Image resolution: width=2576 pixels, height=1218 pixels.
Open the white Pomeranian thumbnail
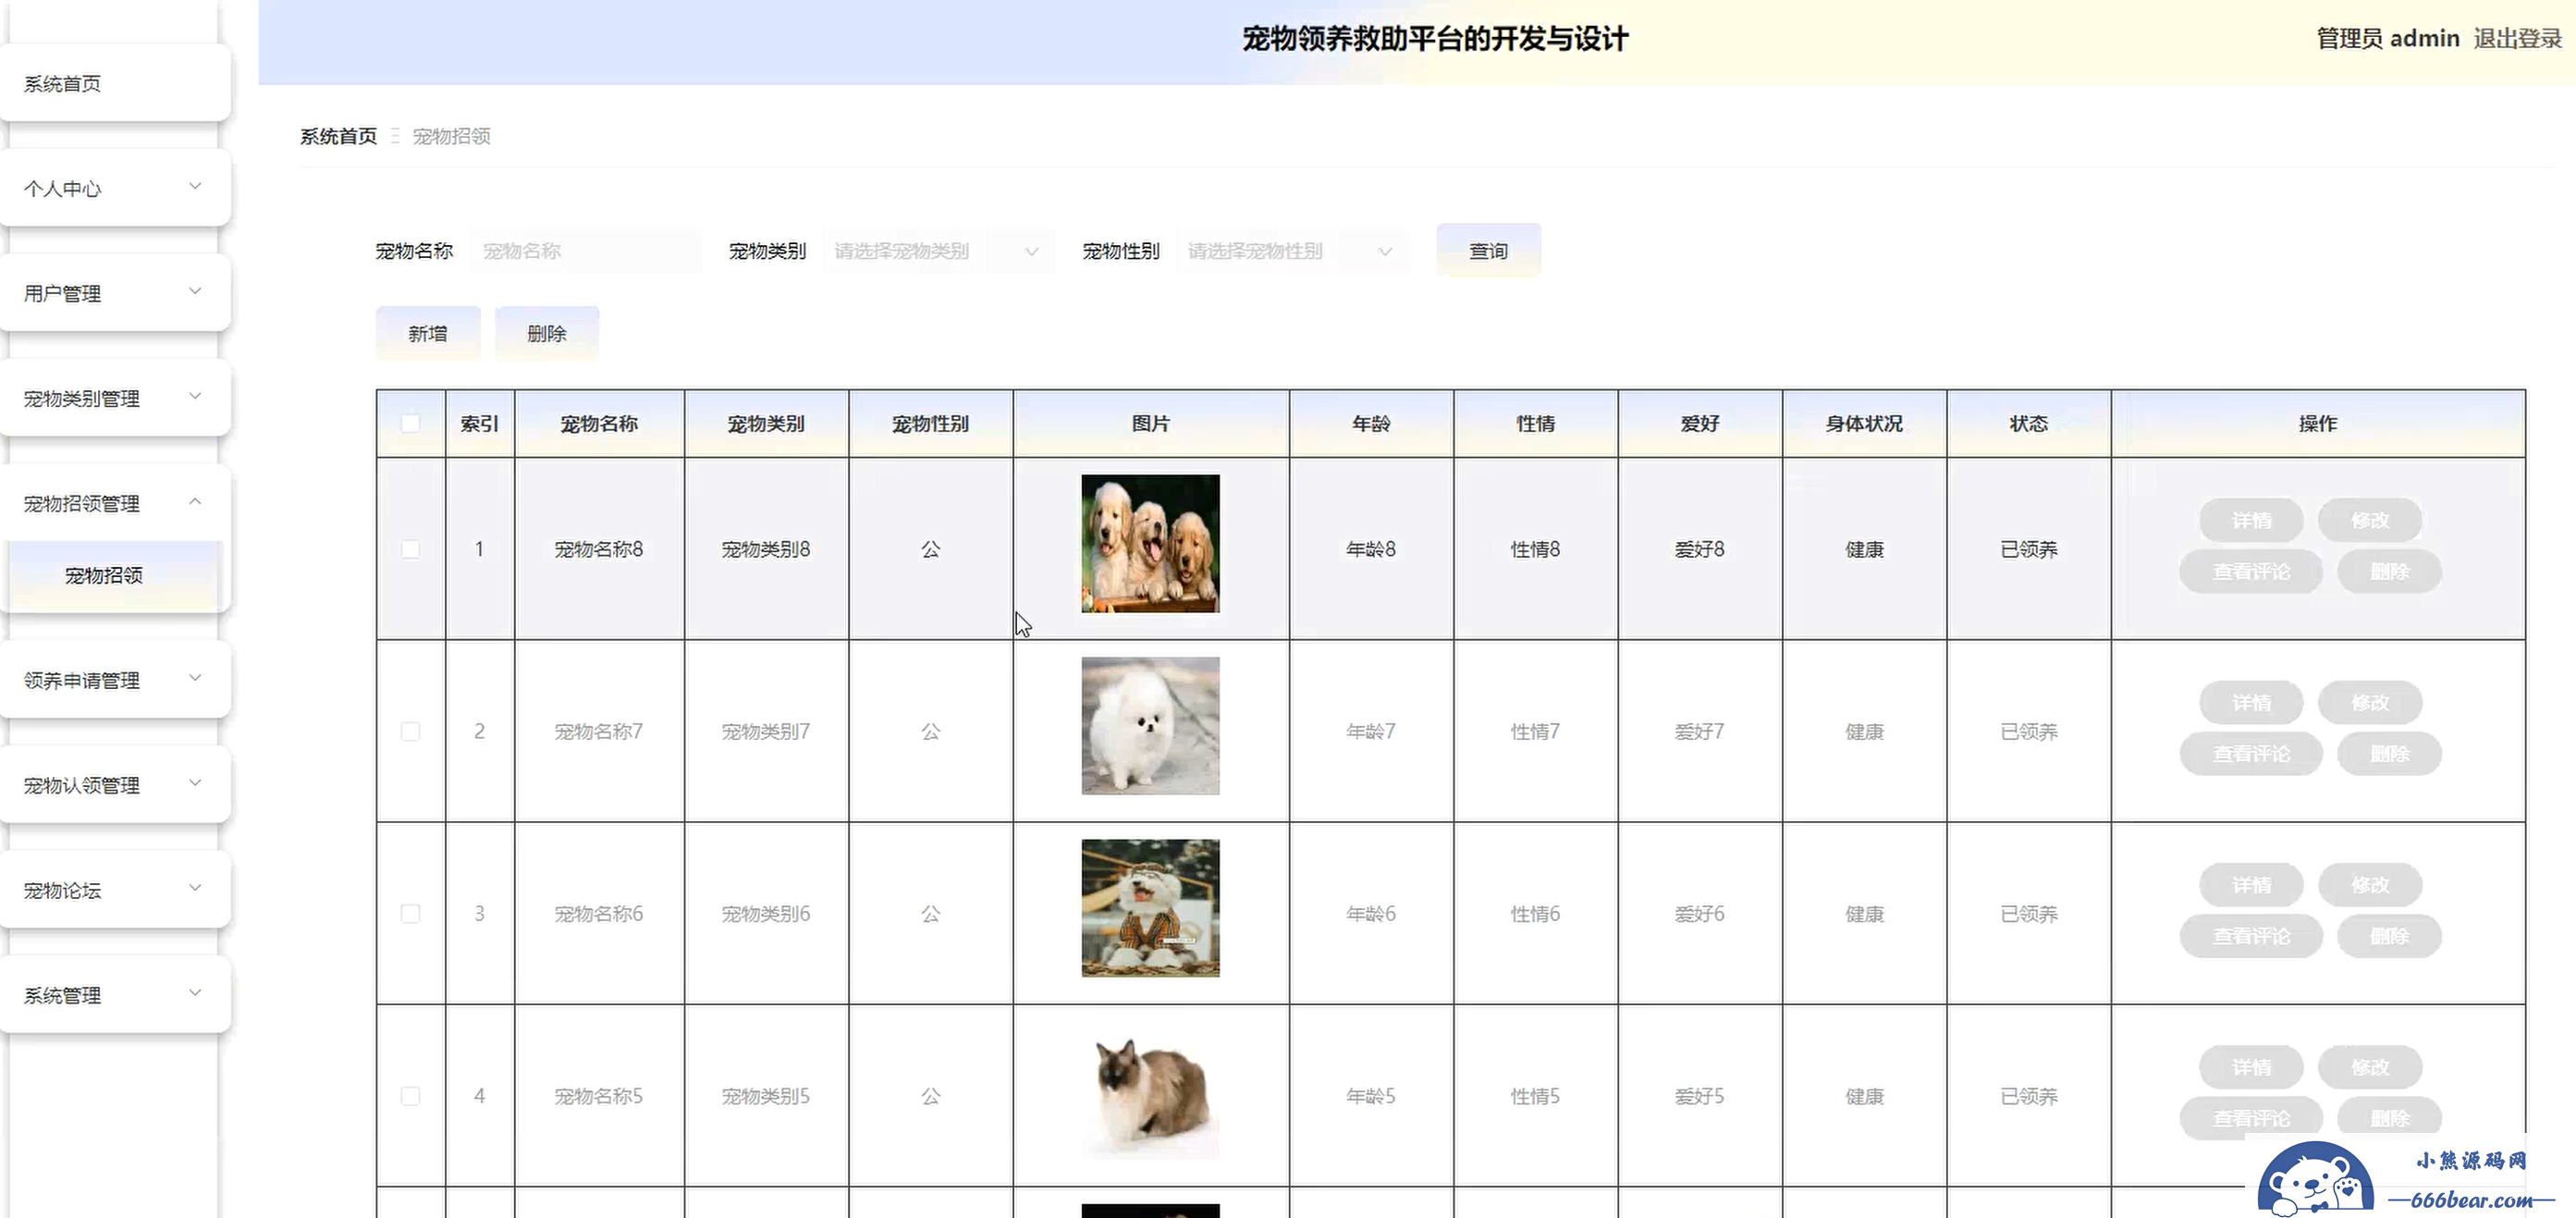1150,726
